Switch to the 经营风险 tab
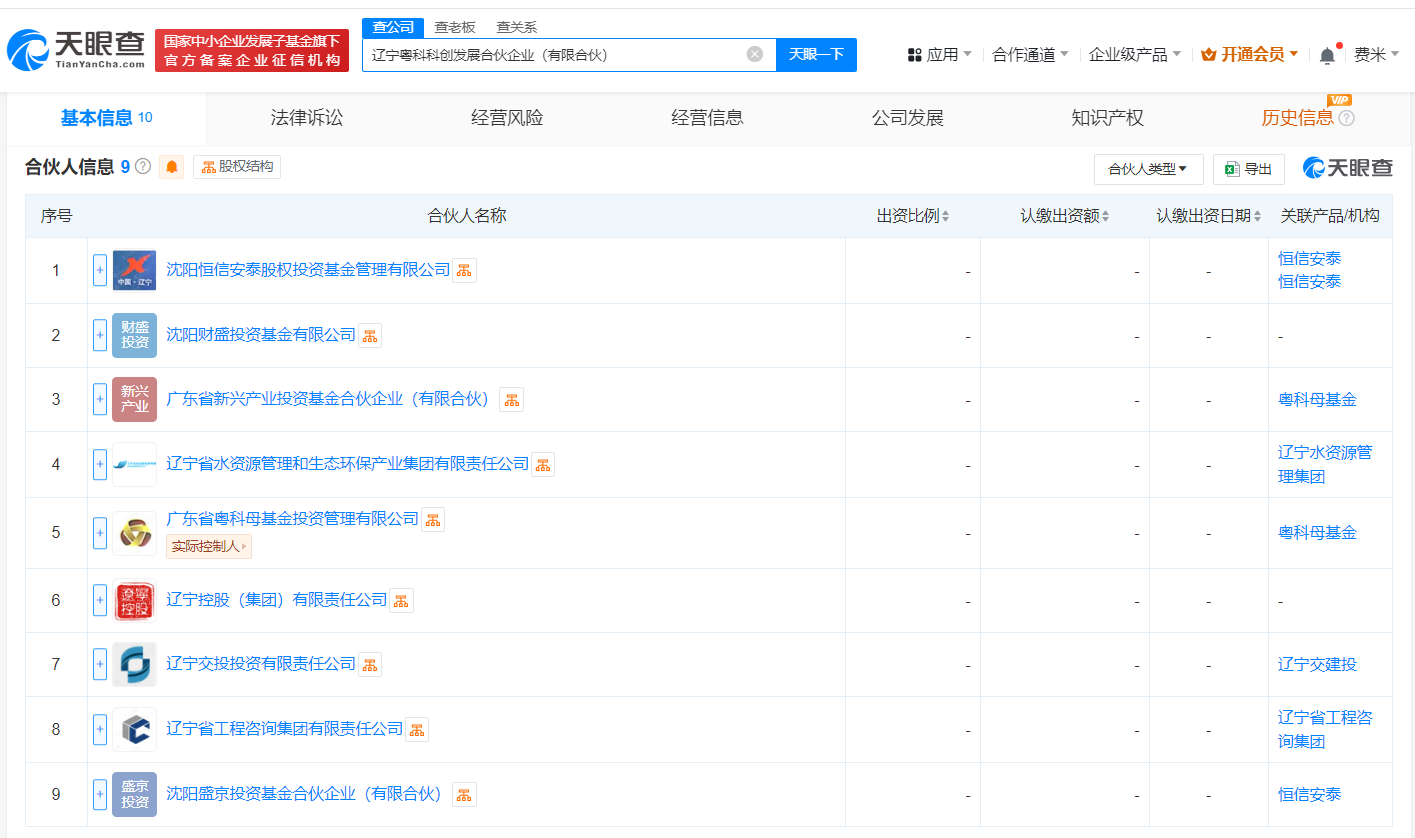The image size is (1415, 838). point(507,118)
